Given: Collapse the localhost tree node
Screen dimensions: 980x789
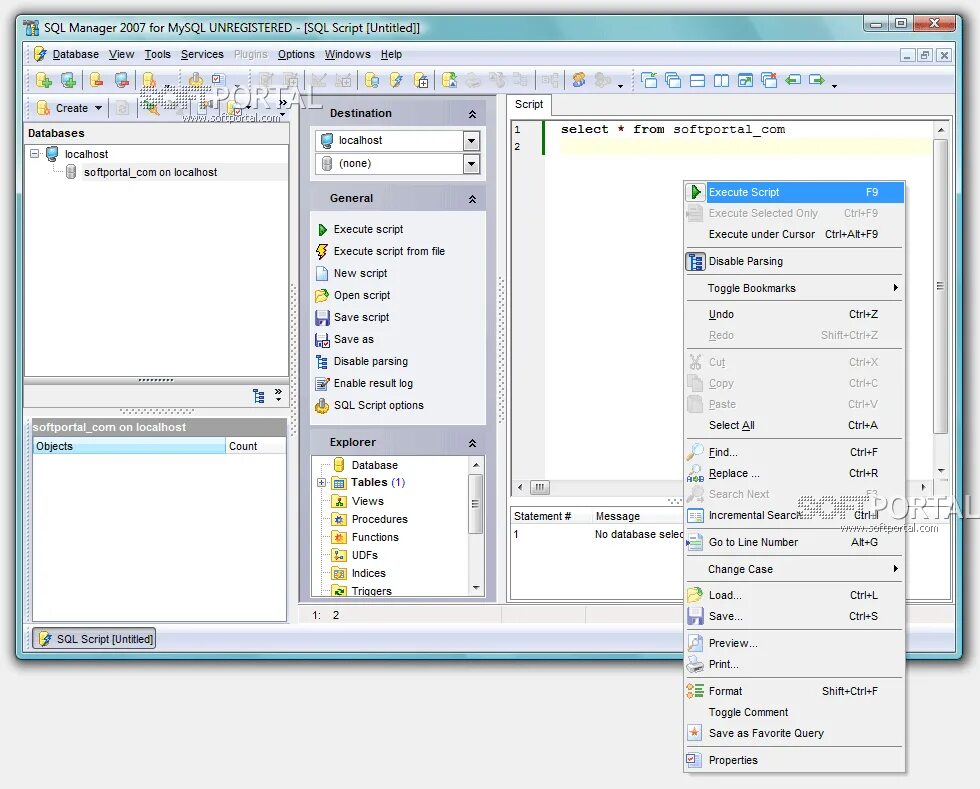Looking at the screenshot, I should tap(35, 154).
